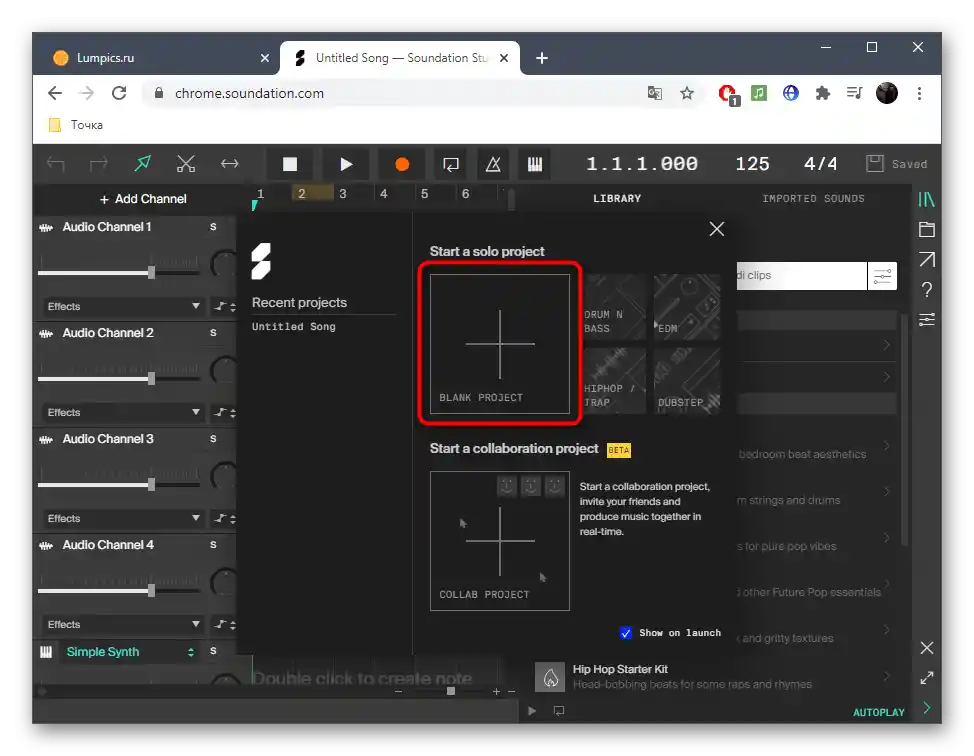Open the Untitled Song recent project

pos(293,327)
